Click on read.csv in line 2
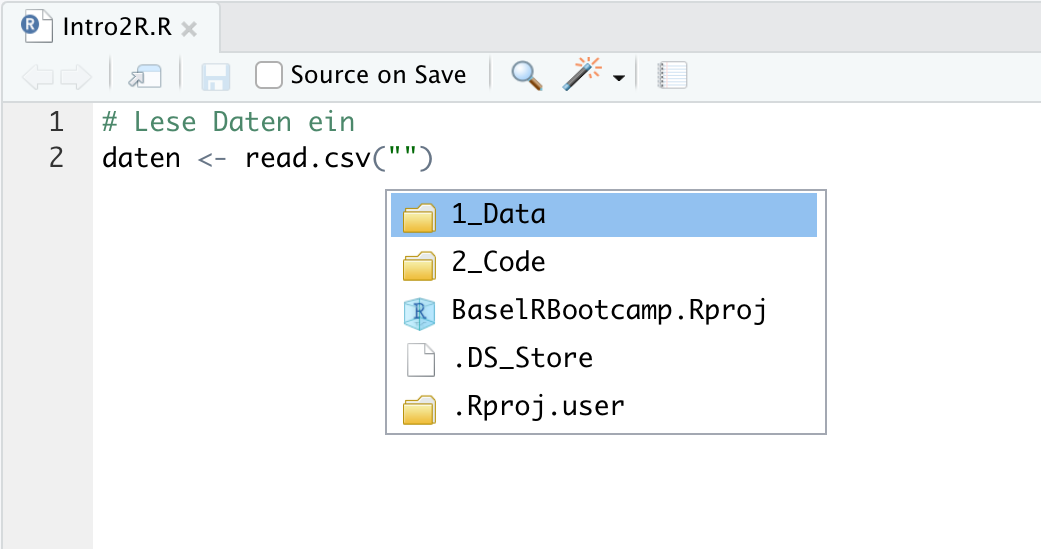 tap(308, 158)
